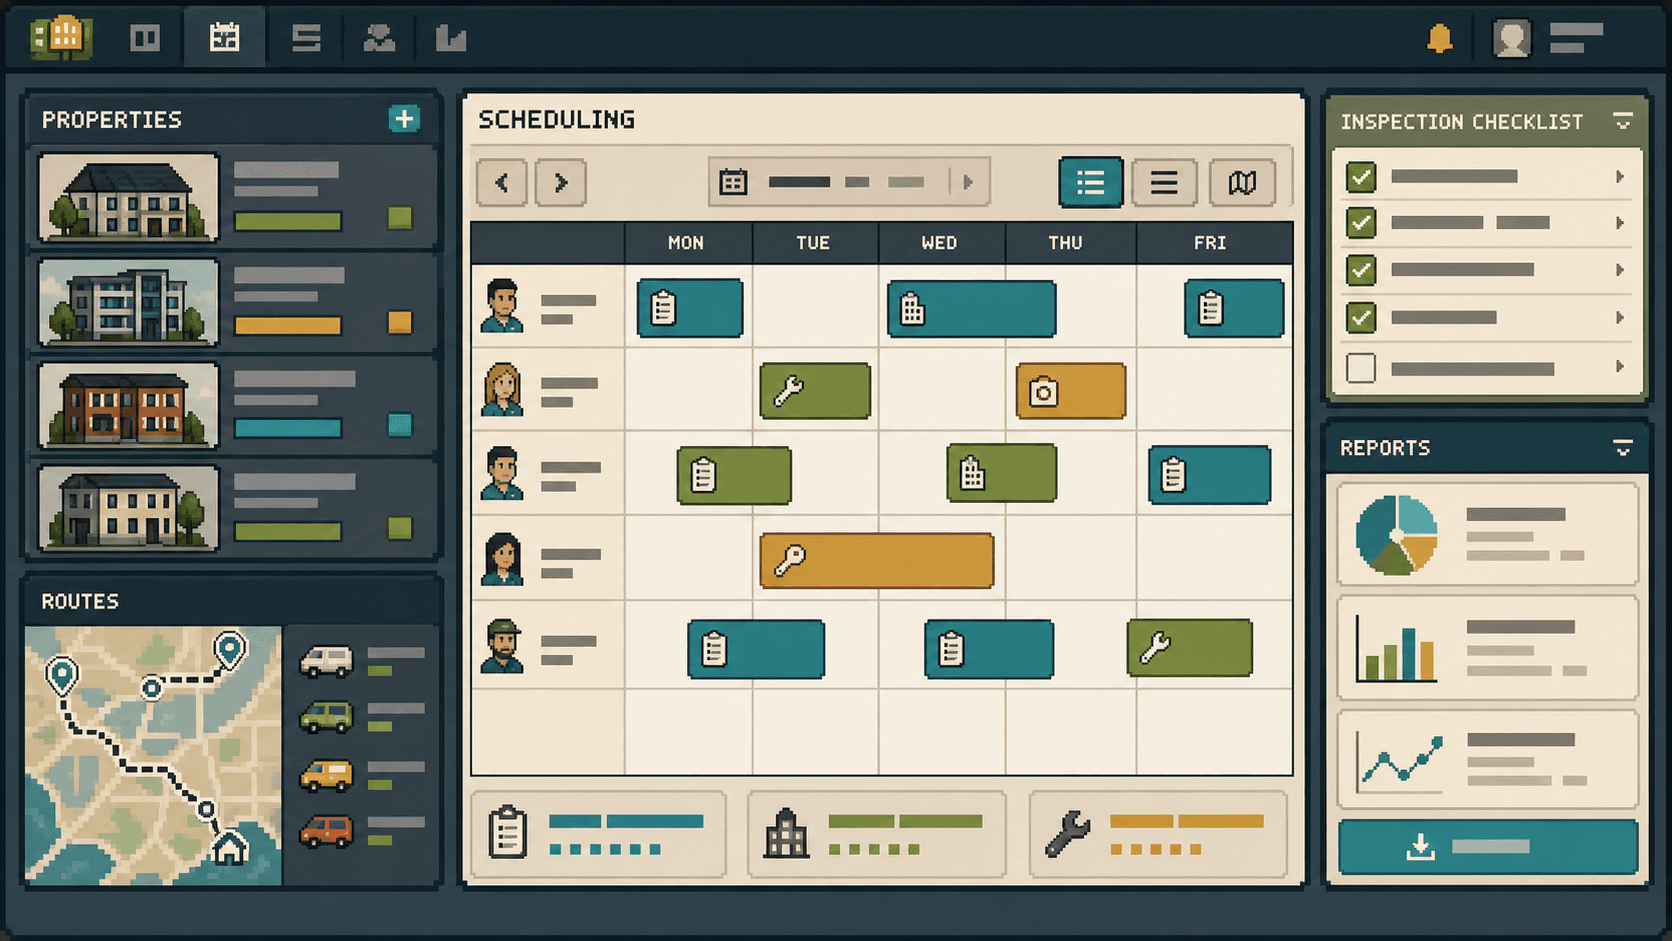Open the pie chart report card
Image resolution: width=1672 pixels, height=941 pixels.
point(1488,534)
